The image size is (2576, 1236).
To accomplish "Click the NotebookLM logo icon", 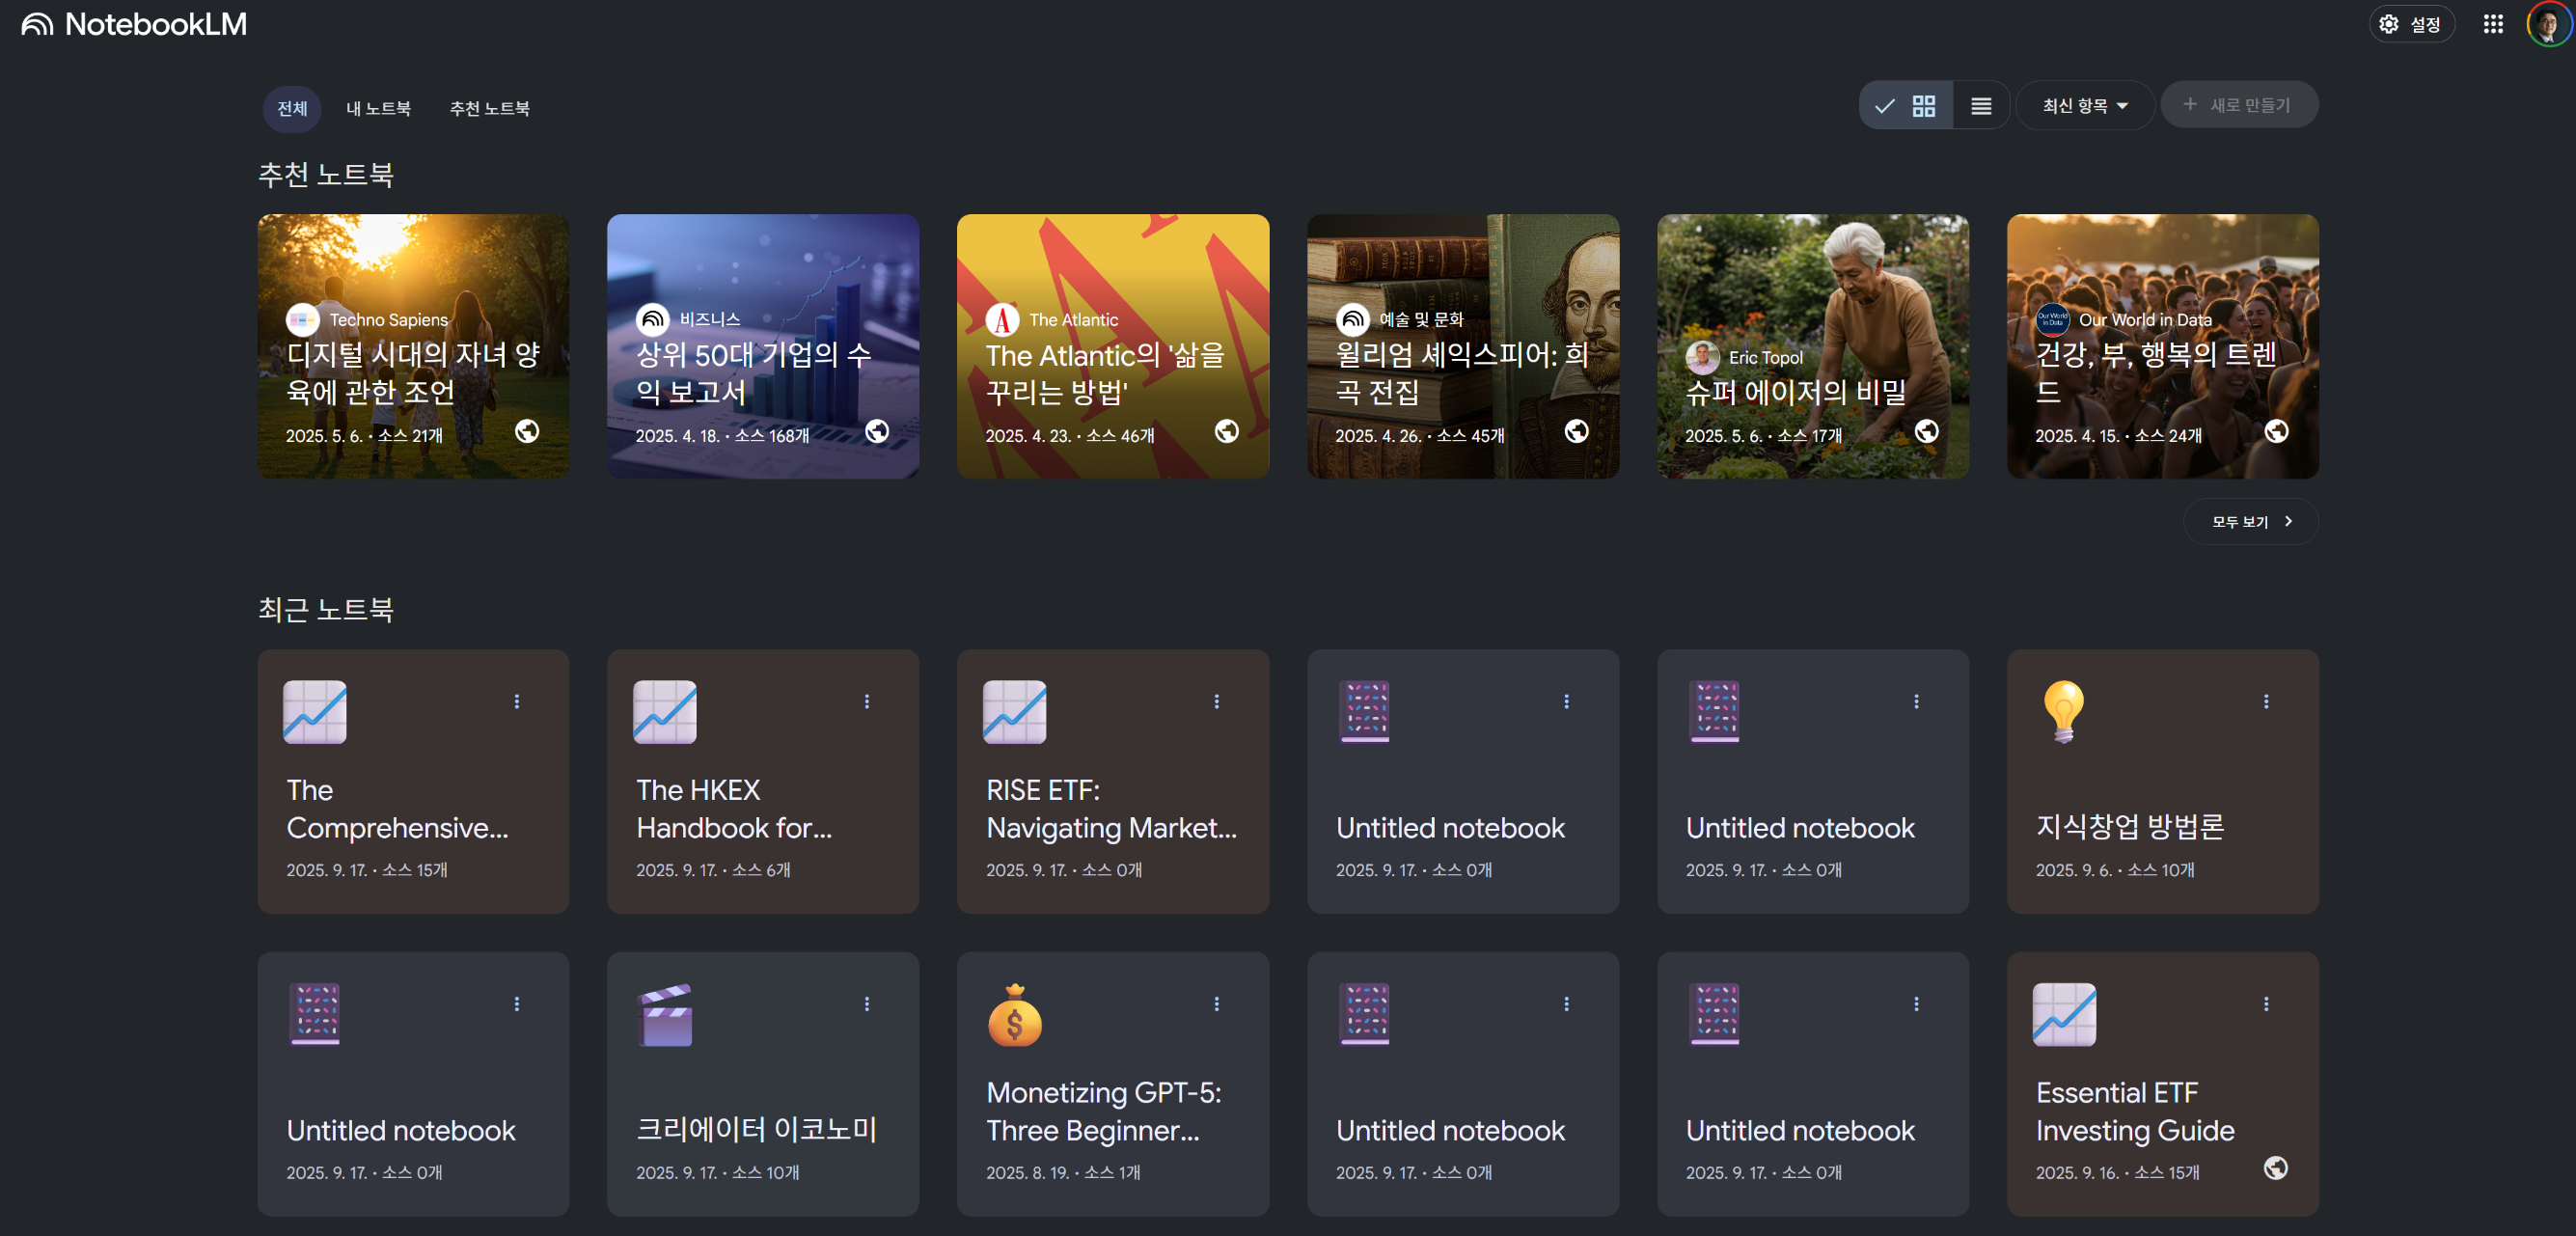I will [x=38, y=24].
